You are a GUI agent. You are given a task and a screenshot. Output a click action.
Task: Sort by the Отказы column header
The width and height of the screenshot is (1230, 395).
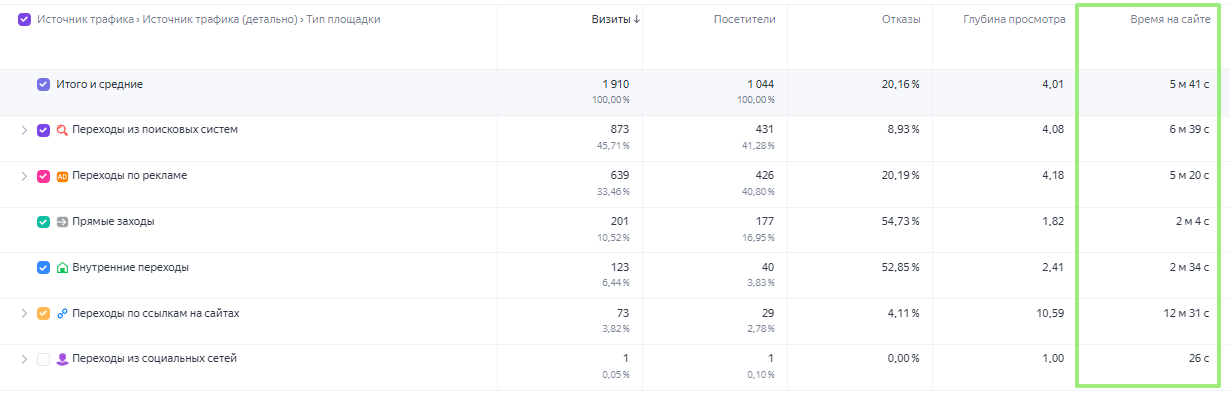[x=901, y=19]
